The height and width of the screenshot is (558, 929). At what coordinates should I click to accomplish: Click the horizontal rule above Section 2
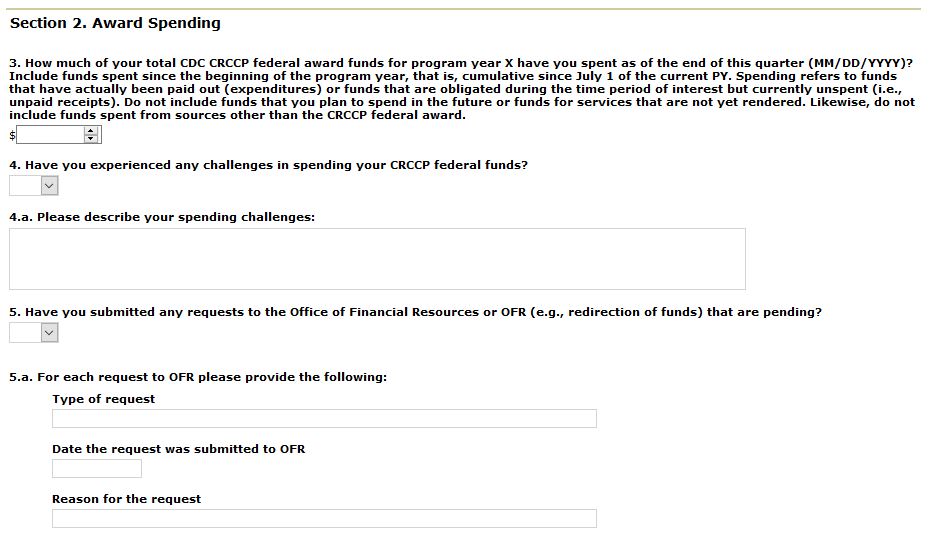coord(464,9)
